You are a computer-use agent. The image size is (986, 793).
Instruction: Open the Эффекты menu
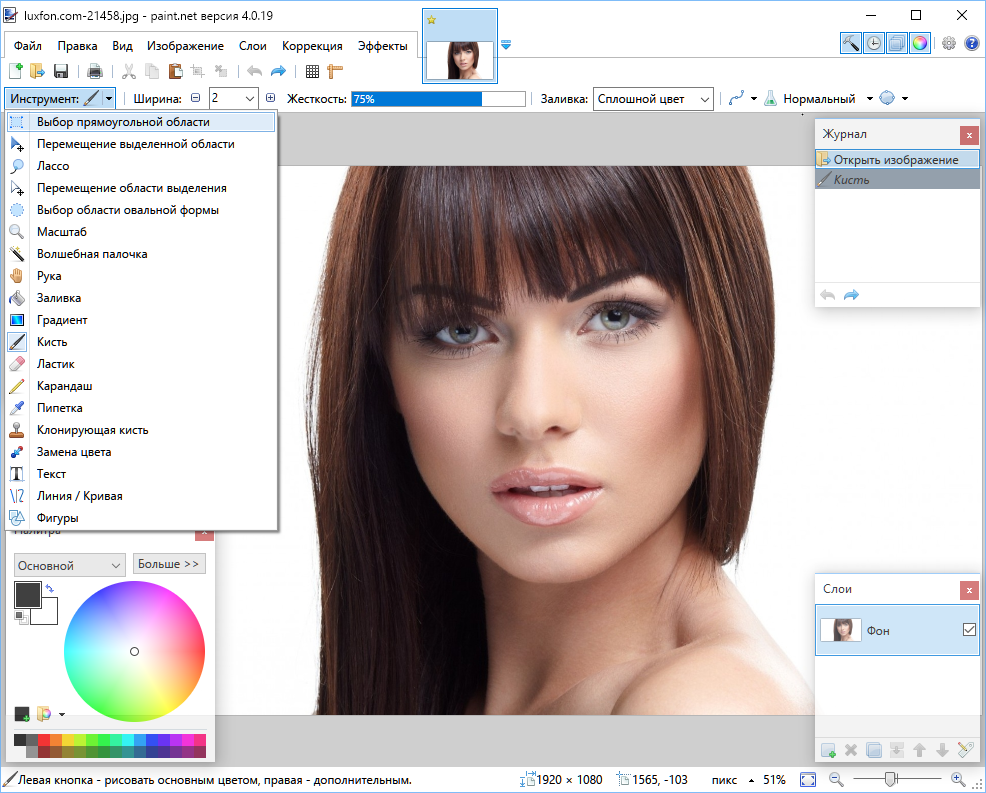click(381, 46)
